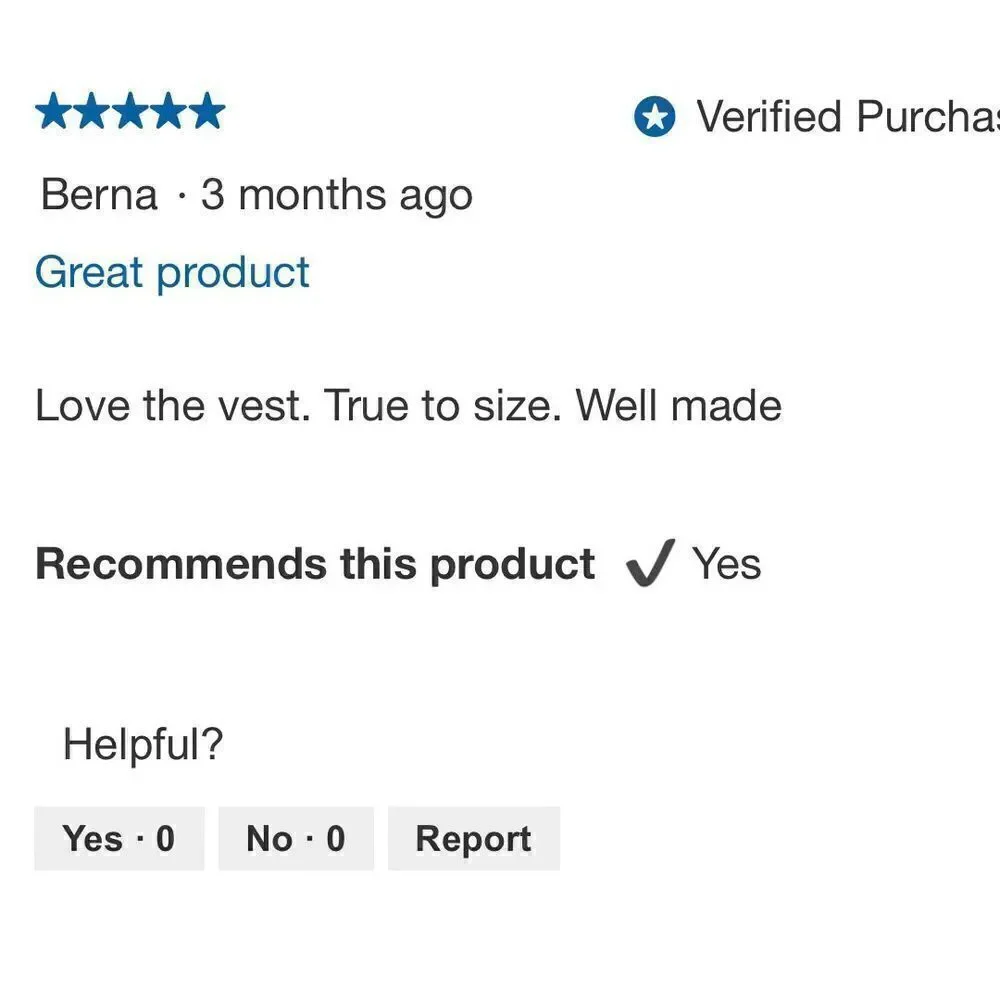This screenshot has height=1000, width=1000.
Task: Click the review text Love the vest
Action: coord(172,406)
